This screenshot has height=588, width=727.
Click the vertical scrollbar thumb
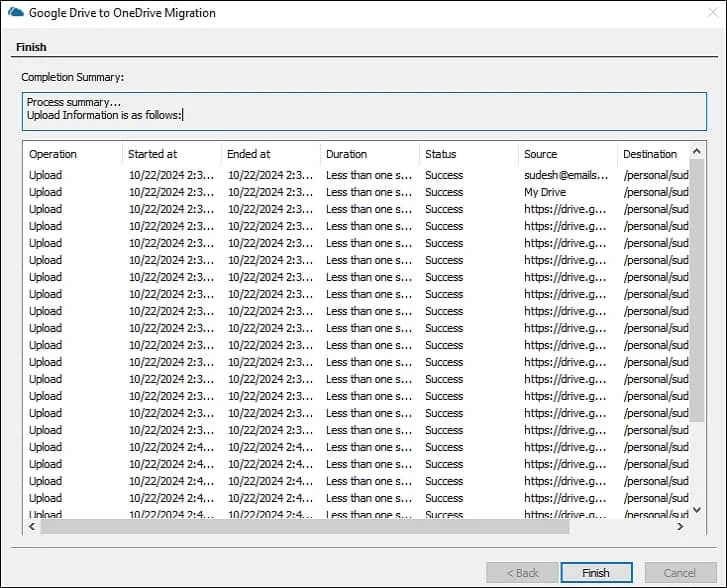pos(696,290)
